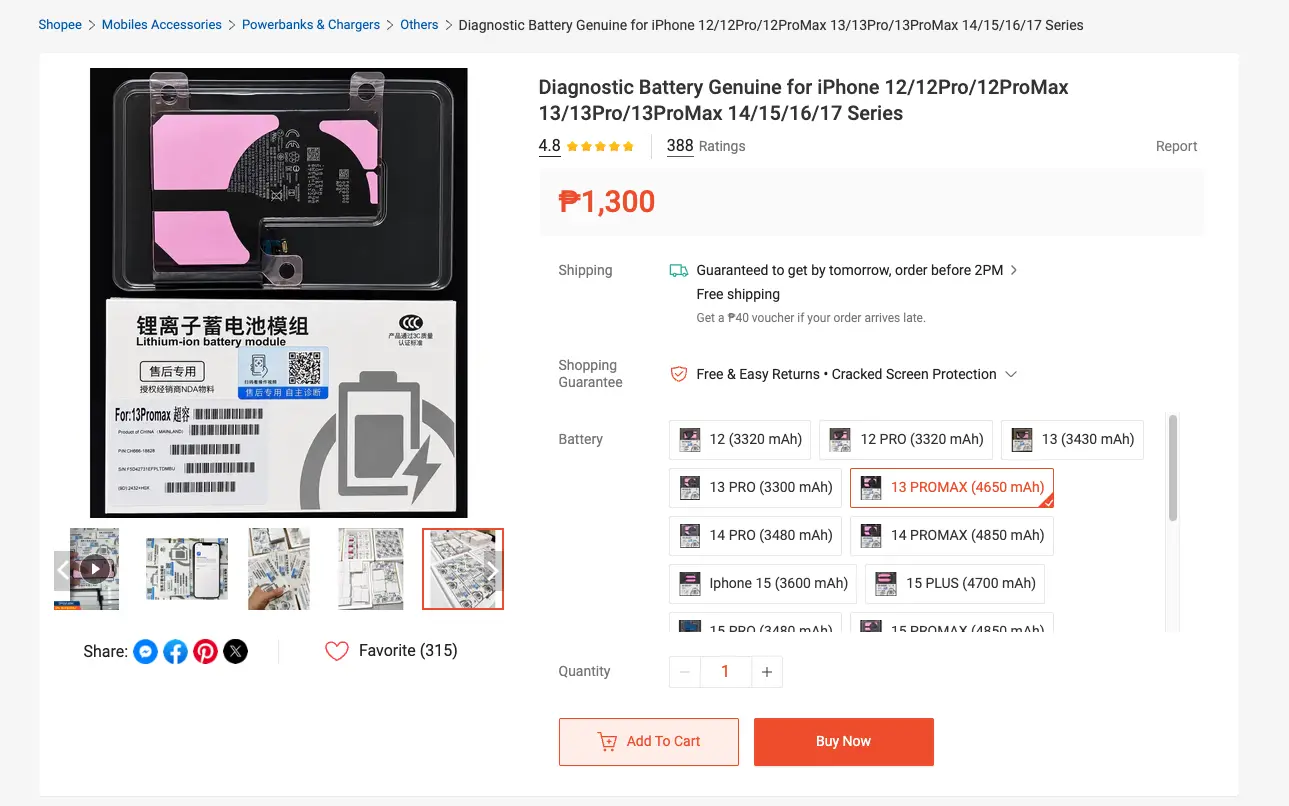This screenshot has height=806, width=1289.
Task: Go to Powerbanks & Chargers breadcrumb
Action: [311, 24]
